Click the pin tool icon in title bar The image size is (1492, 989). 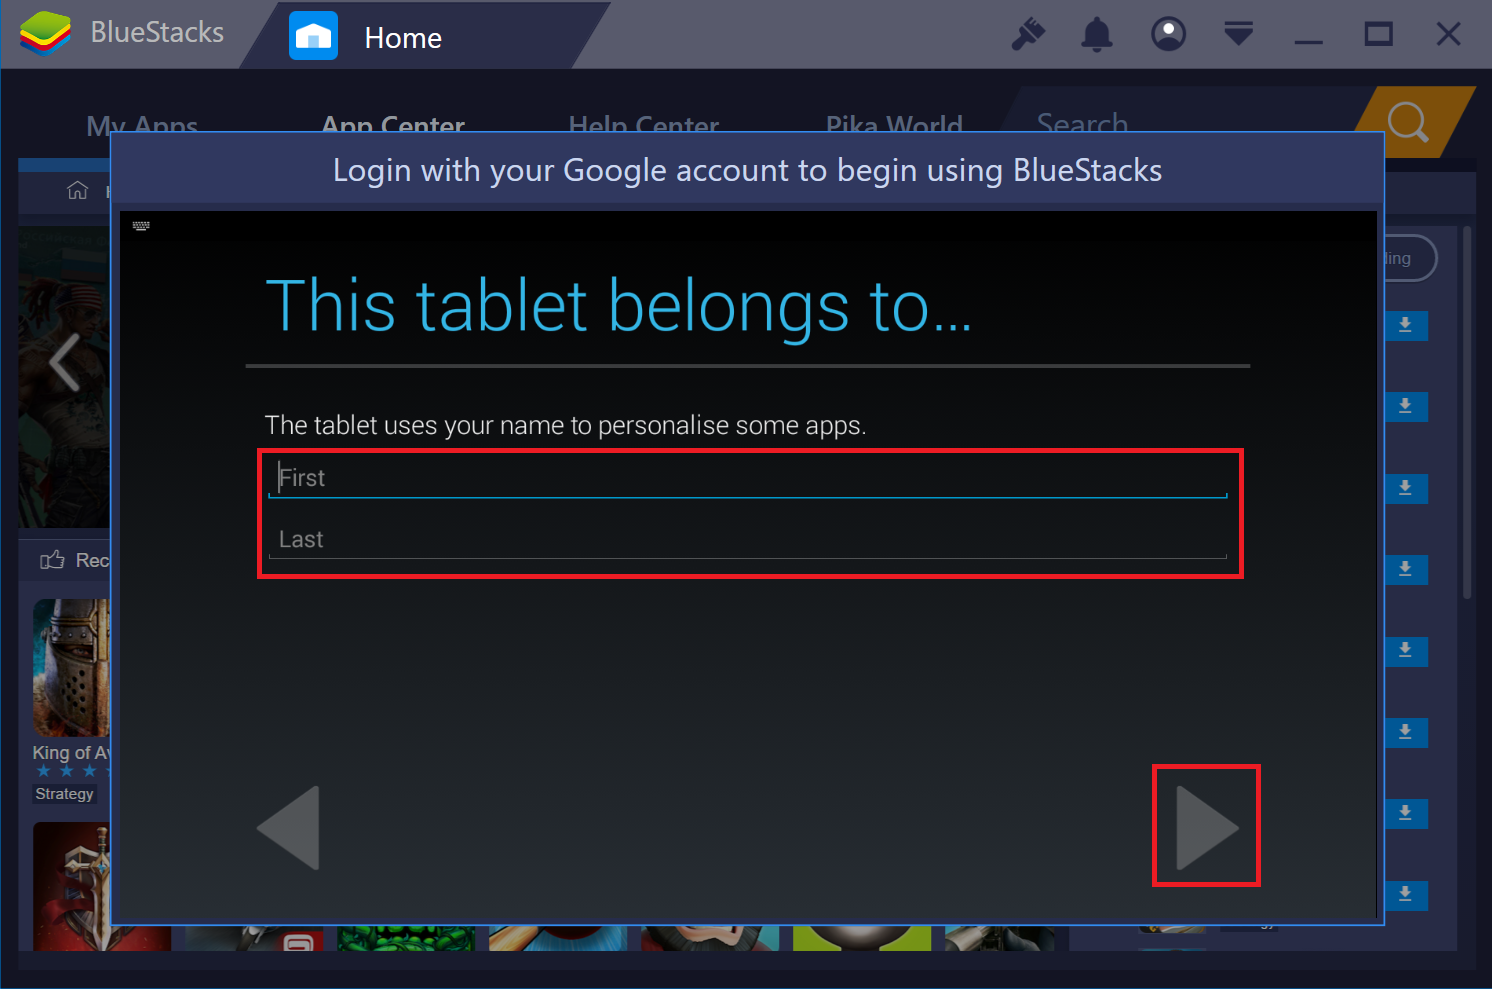click(1028, 35)
